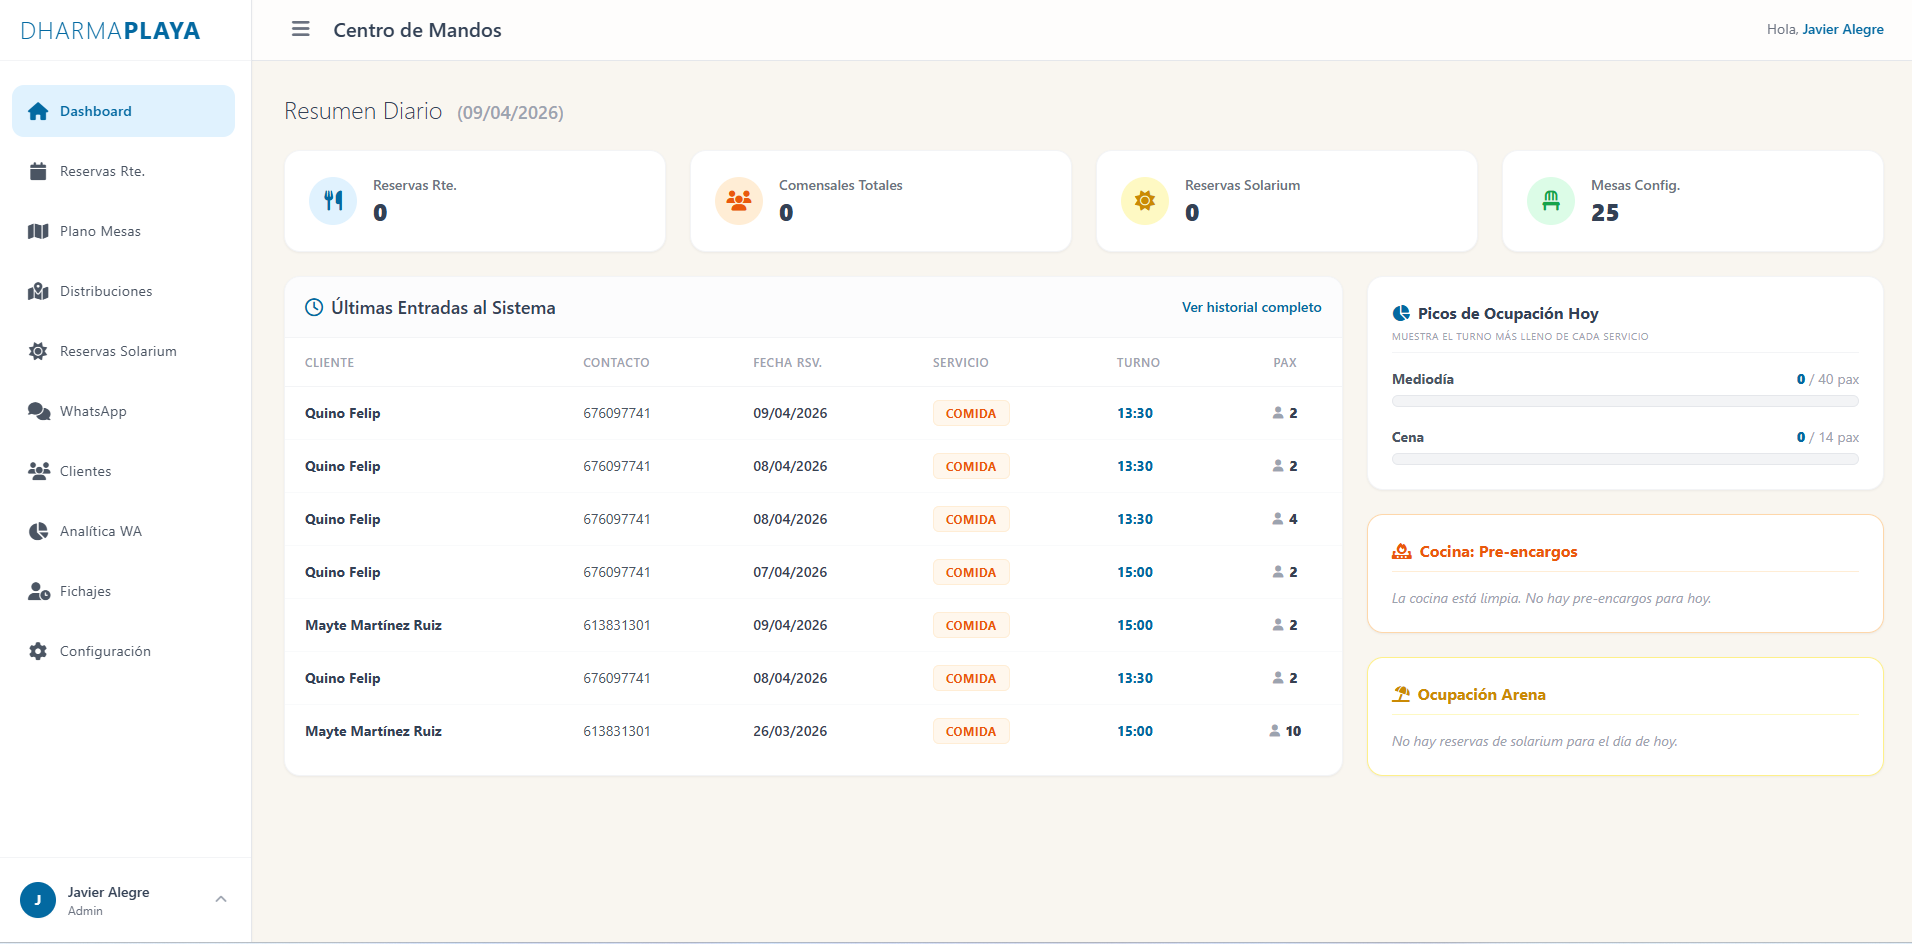Expand the Javier Alegre user menu chevron
This screenshot has height=944, width=1912.
pos(221,899)
